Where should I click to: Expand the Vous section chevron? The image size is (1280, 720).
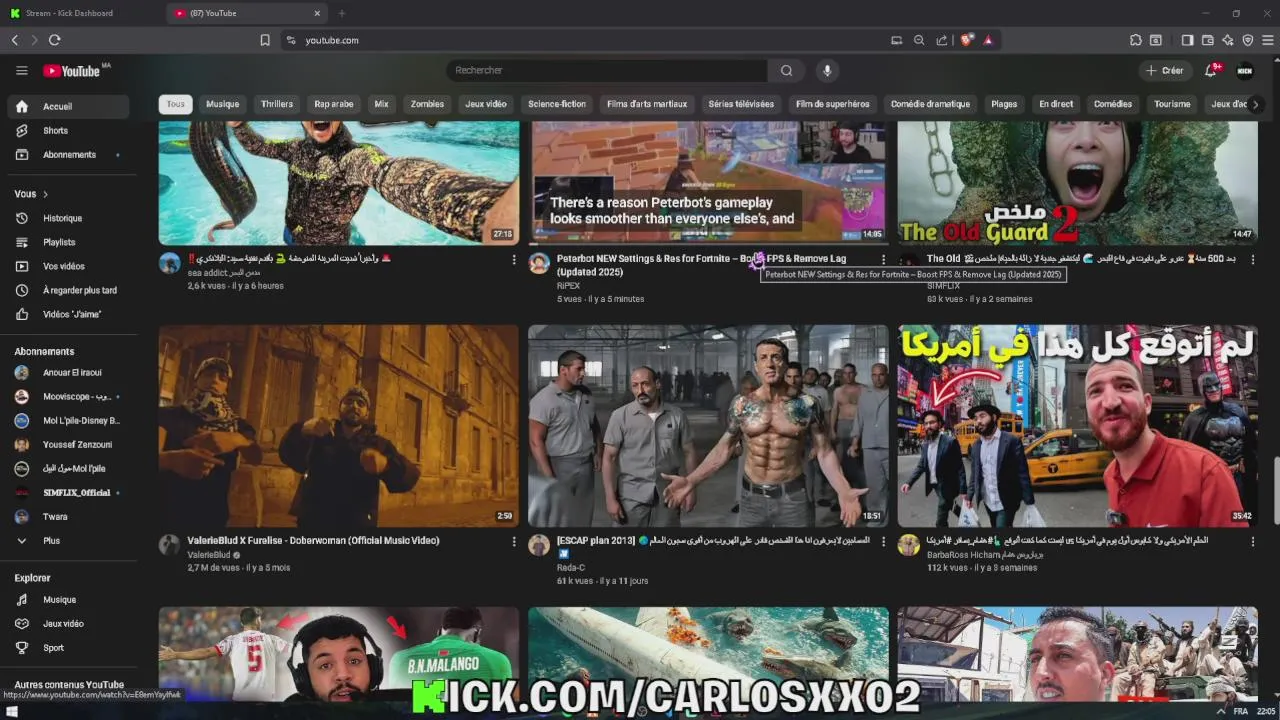(45, 194)
